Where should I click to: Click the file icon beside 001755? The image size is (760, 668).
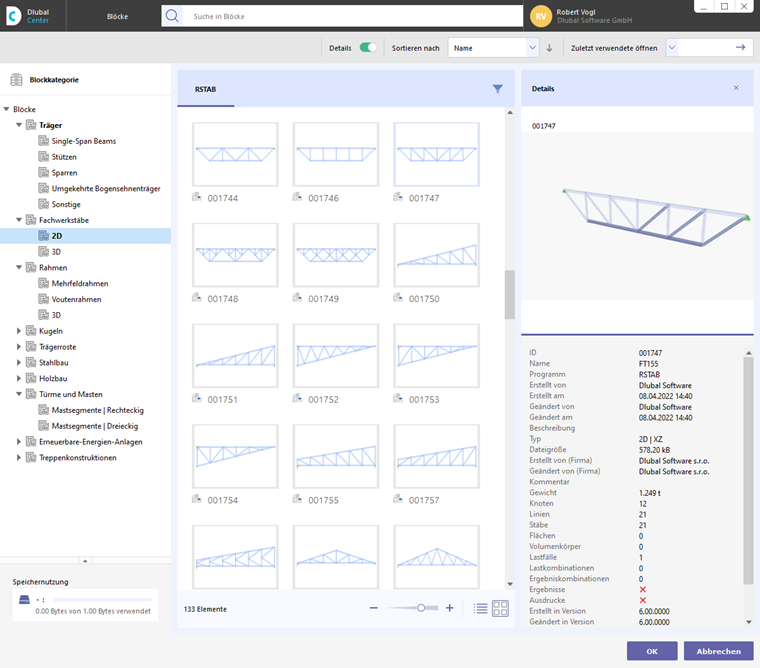click(297, 499)
